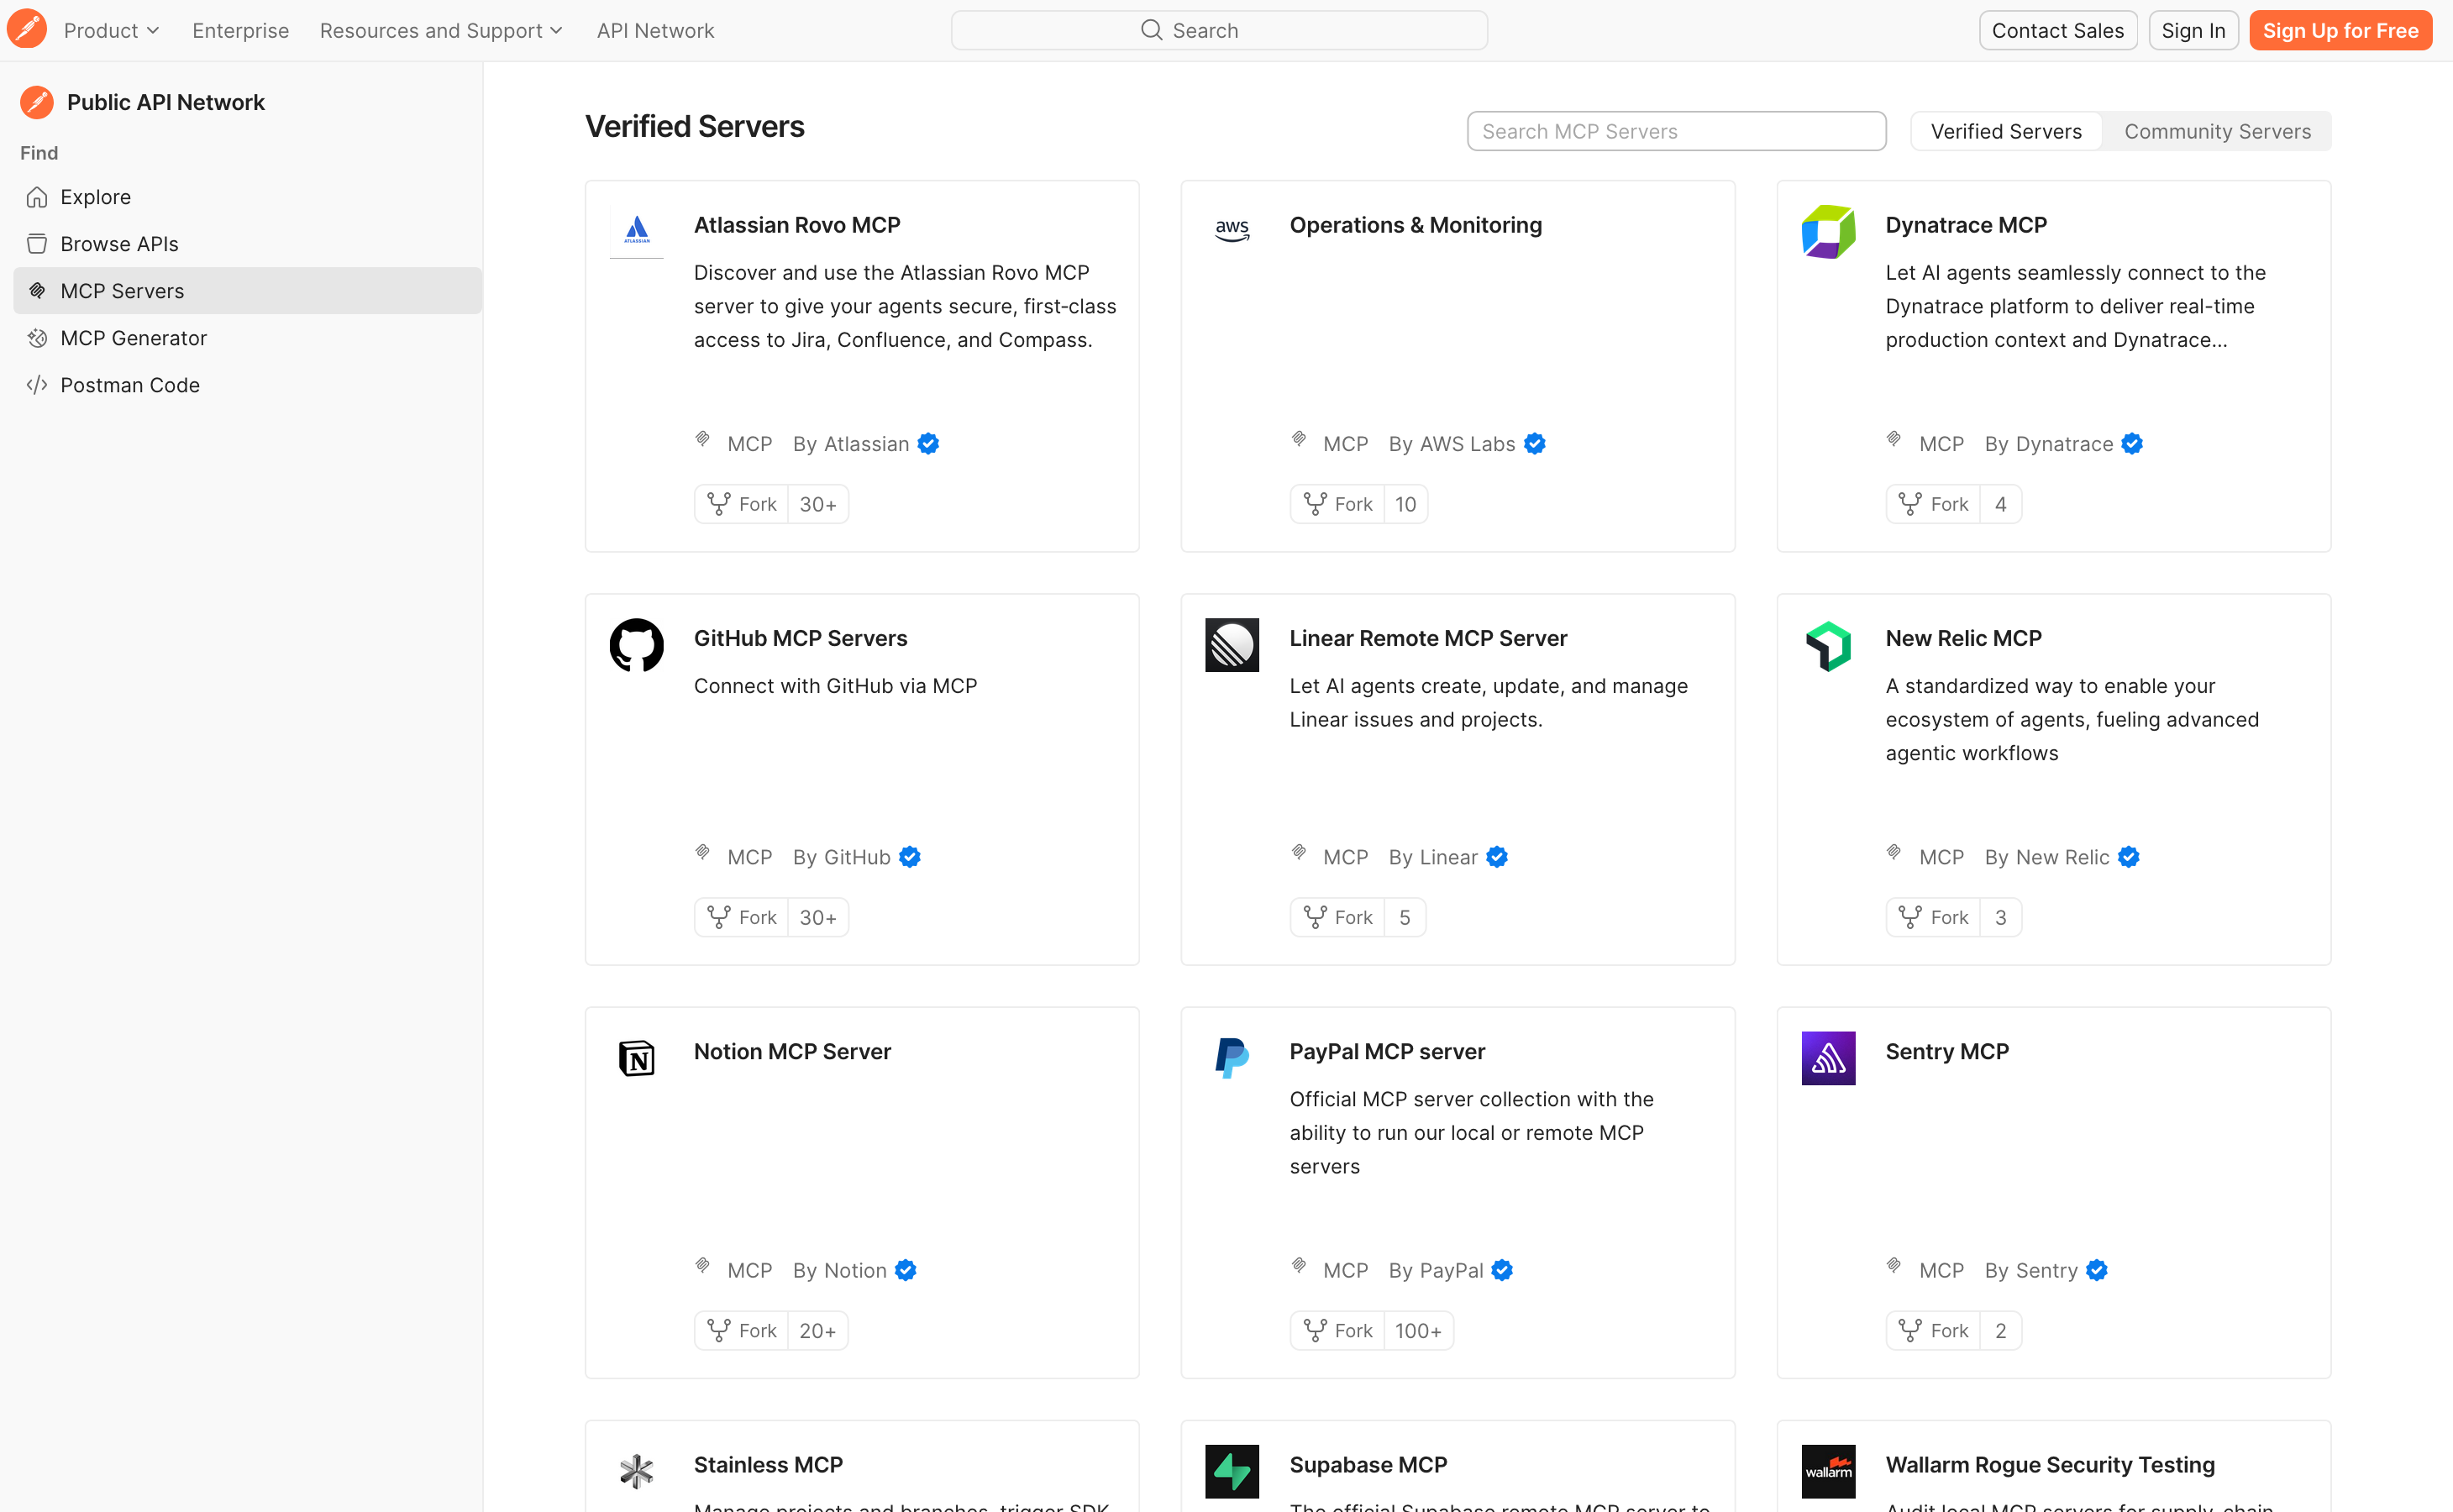The height and width of the screenshot is (1512, 2453).
Task: Click the Search MCP Servers input
Action: pos(1676,131)
